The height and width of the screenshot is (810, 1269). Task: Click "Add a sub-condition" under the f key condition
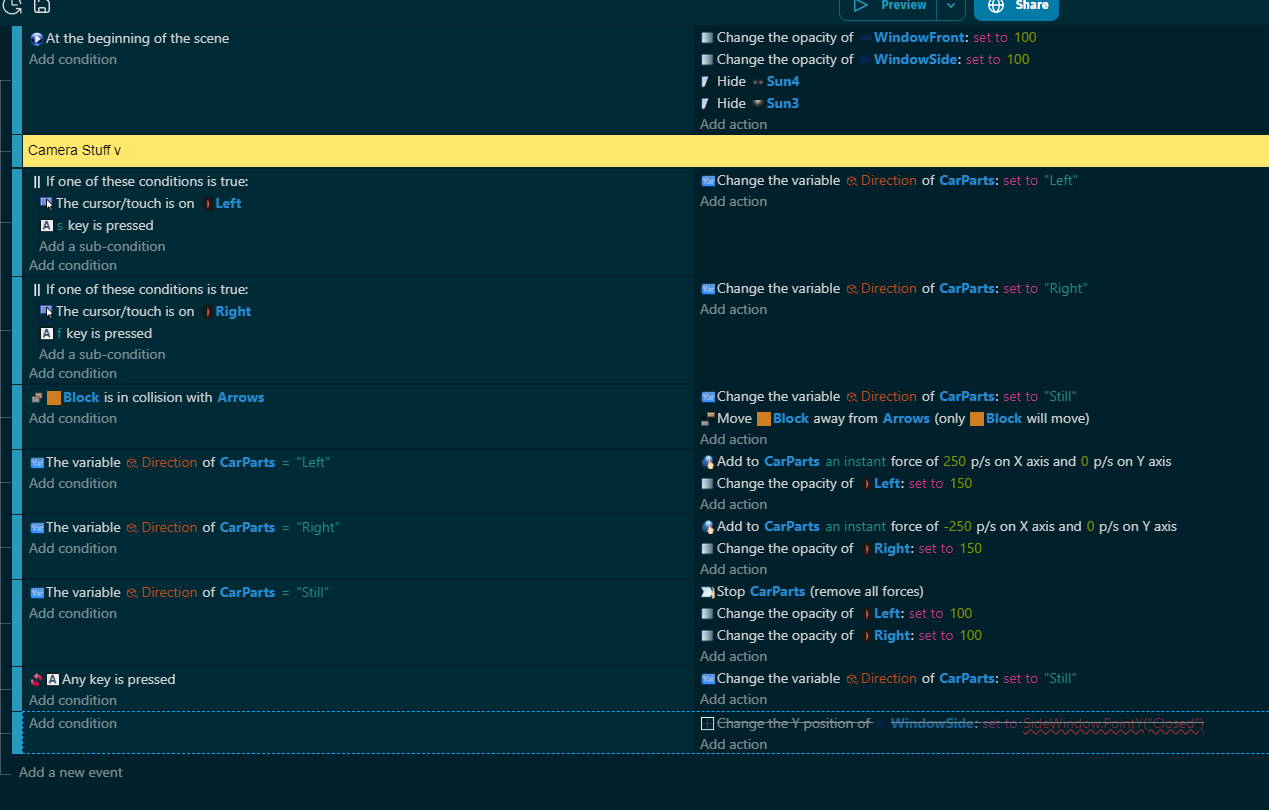[102, 354]
